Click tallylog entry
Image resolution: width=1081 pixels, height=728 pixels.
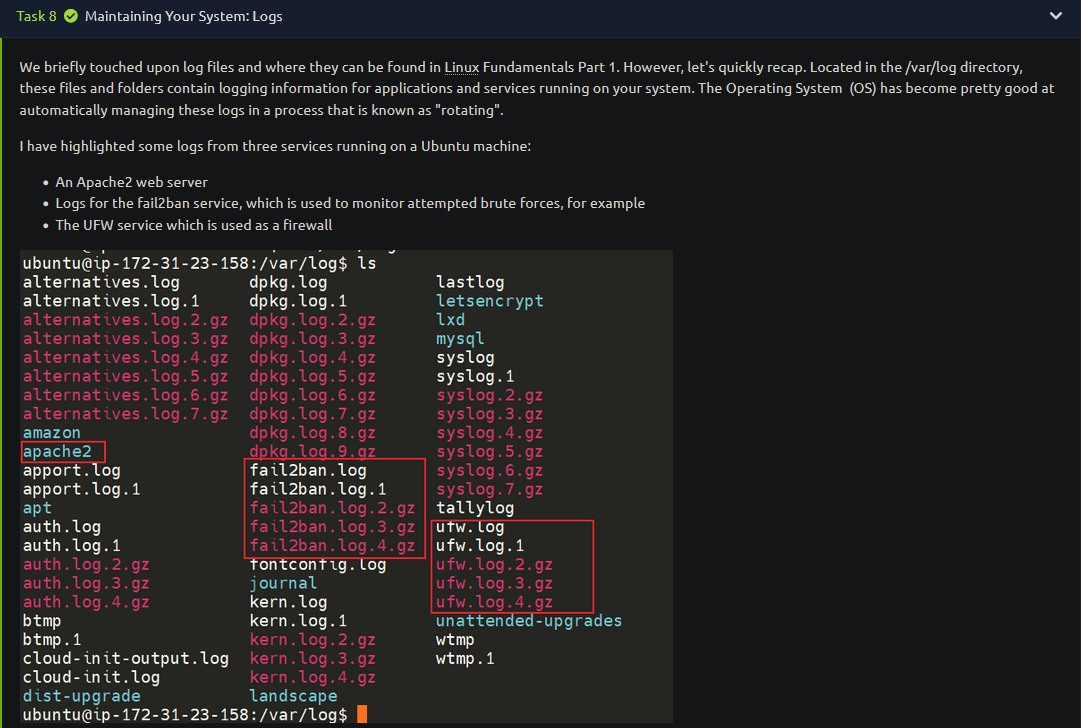[475, 508]
